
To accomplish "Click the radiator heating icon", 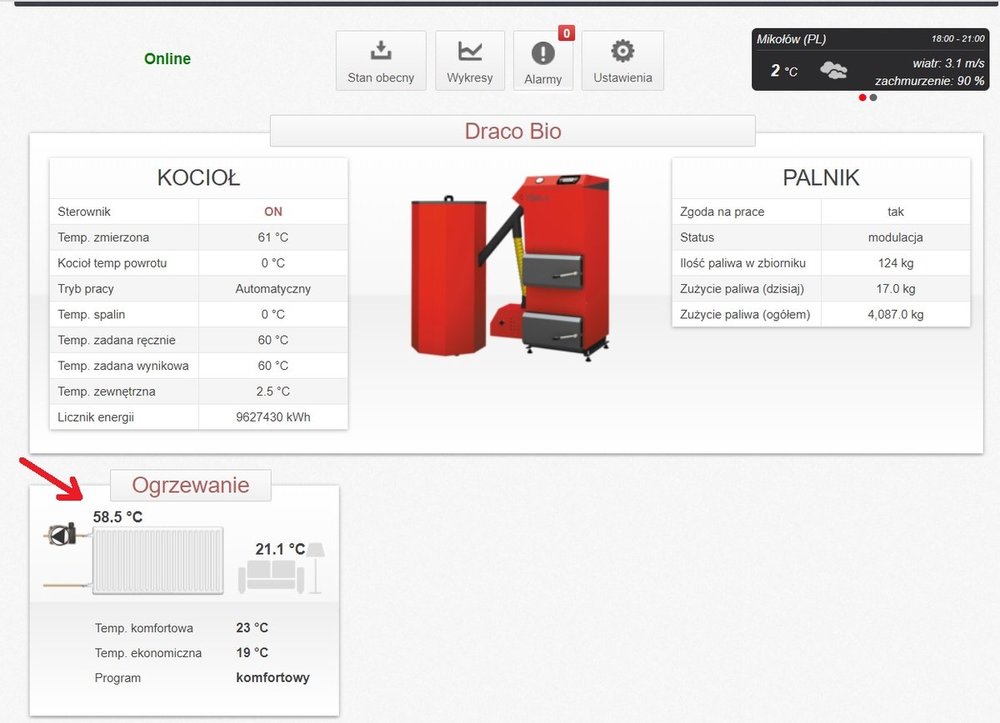I will click(158, 561).
